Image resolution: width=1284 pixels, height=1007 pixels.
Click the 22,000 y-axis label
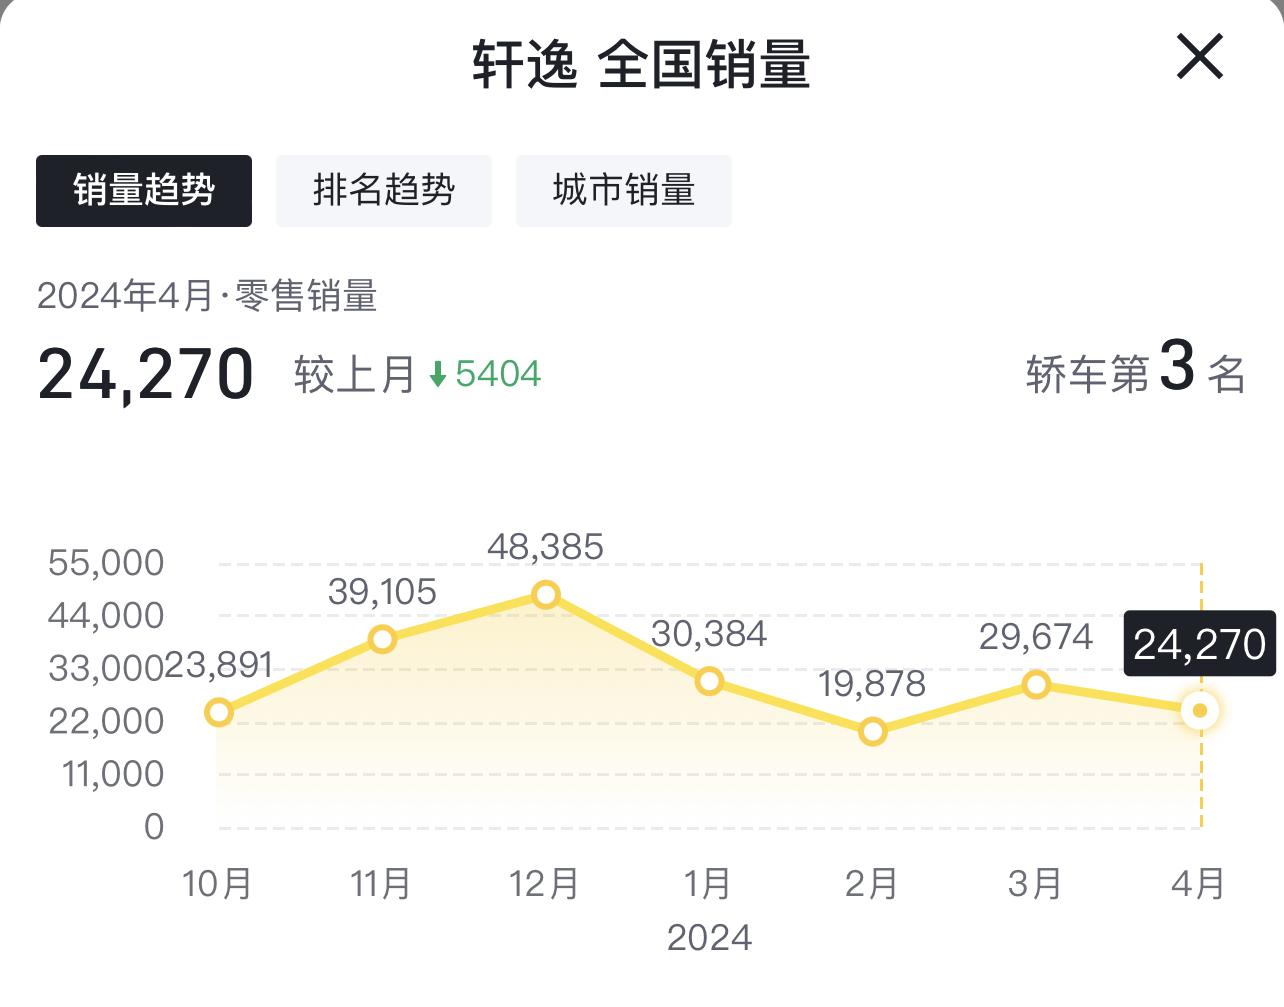coord(106,721)
